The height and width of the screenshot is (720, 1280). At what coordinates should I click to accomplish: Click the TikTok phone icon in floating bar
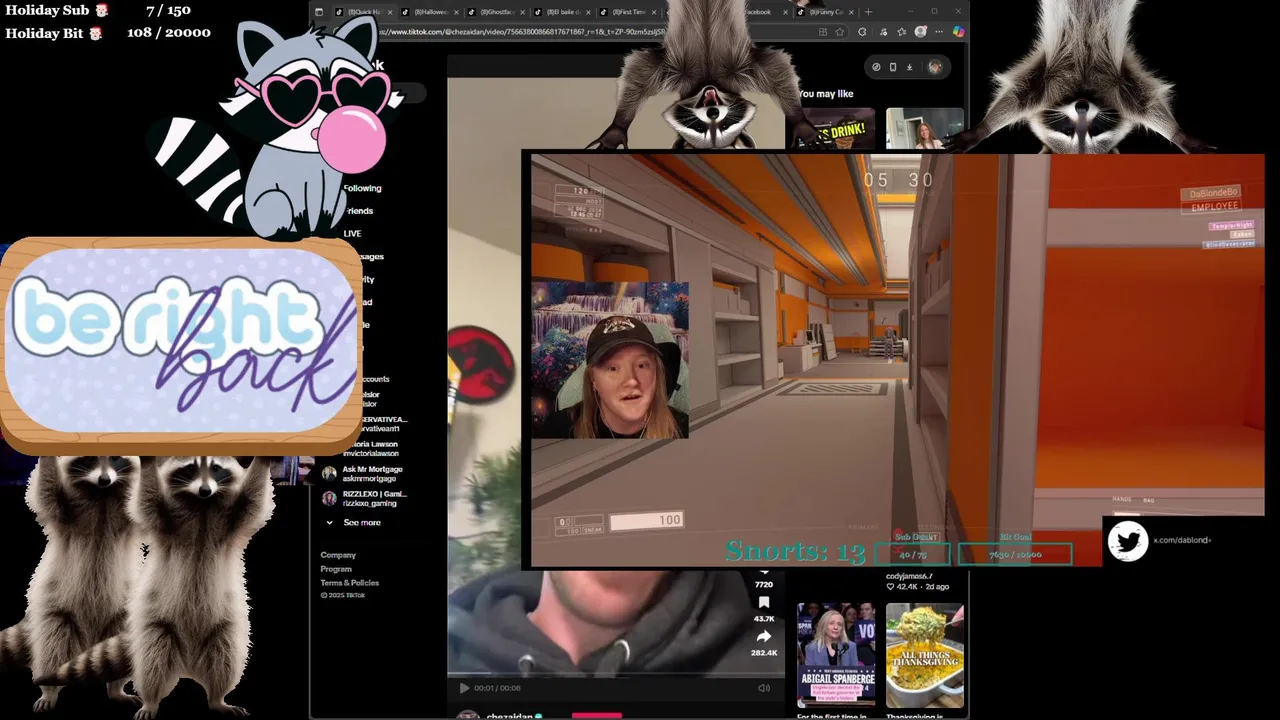click(892, 67)
